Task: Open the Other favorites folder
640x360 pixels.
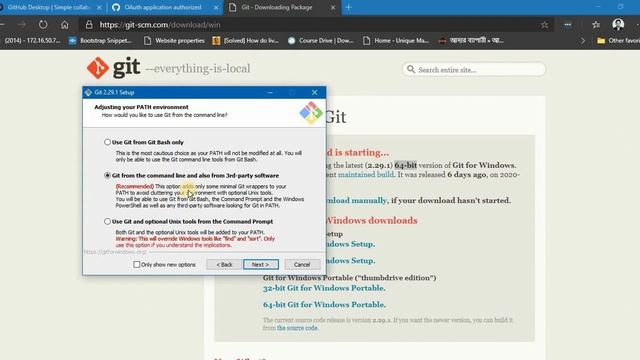Action: (618, 40)
